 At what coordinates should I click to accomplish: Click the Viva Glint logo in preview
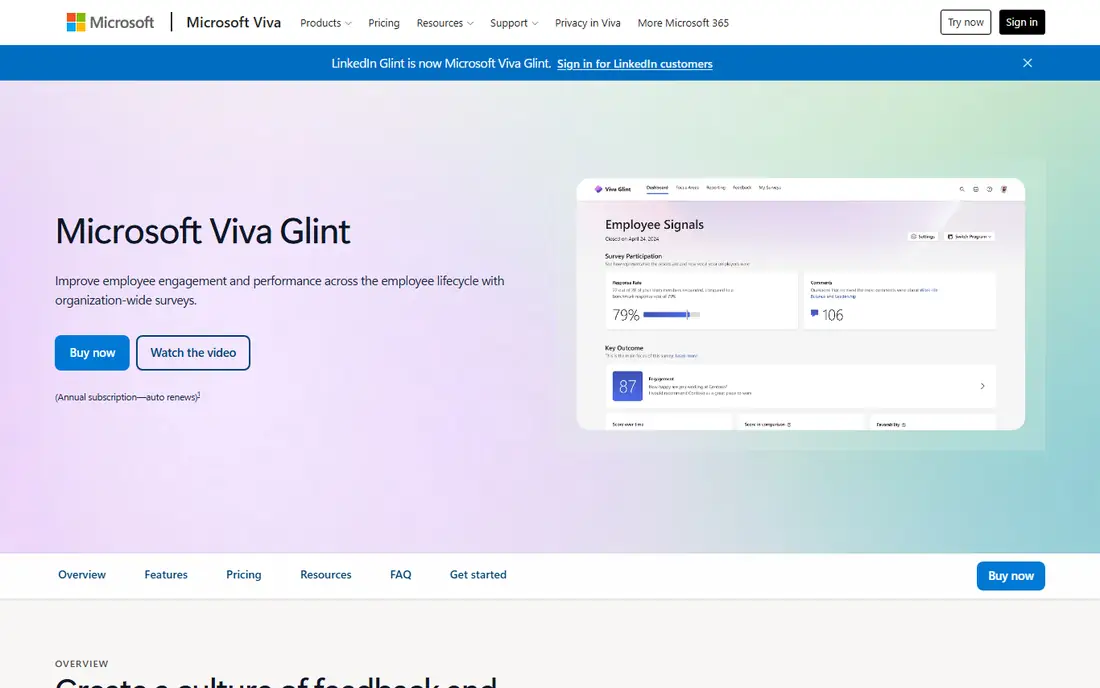[612, 189]
